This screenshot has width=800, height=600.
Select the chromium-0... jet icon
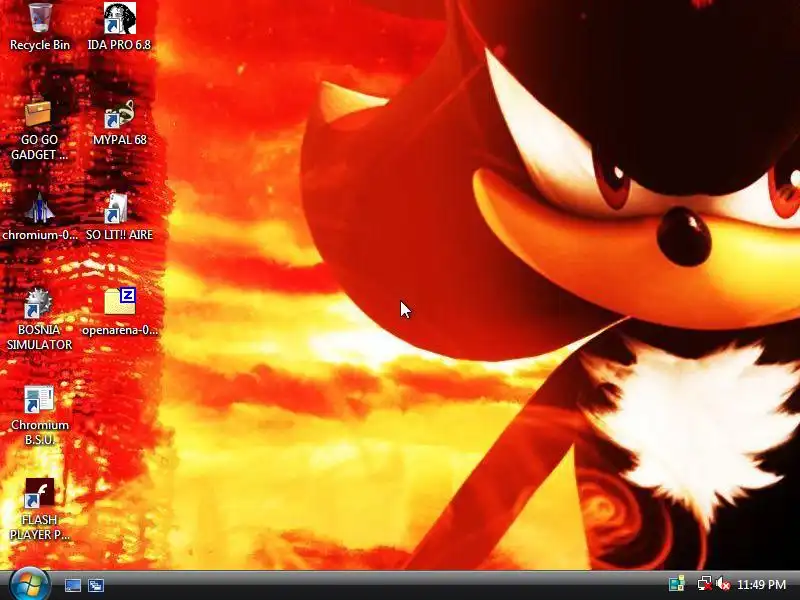click(39, 217)
